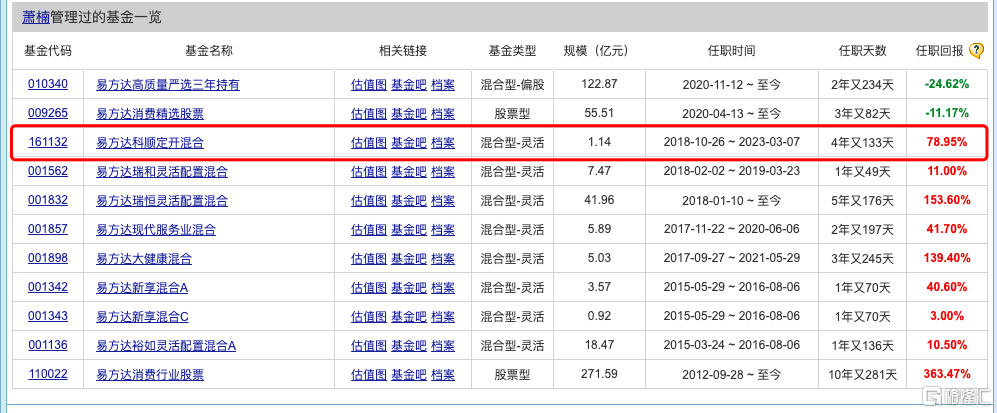Open 易方达新享混合C fund page
997x413 pixels.
[142, 316]
